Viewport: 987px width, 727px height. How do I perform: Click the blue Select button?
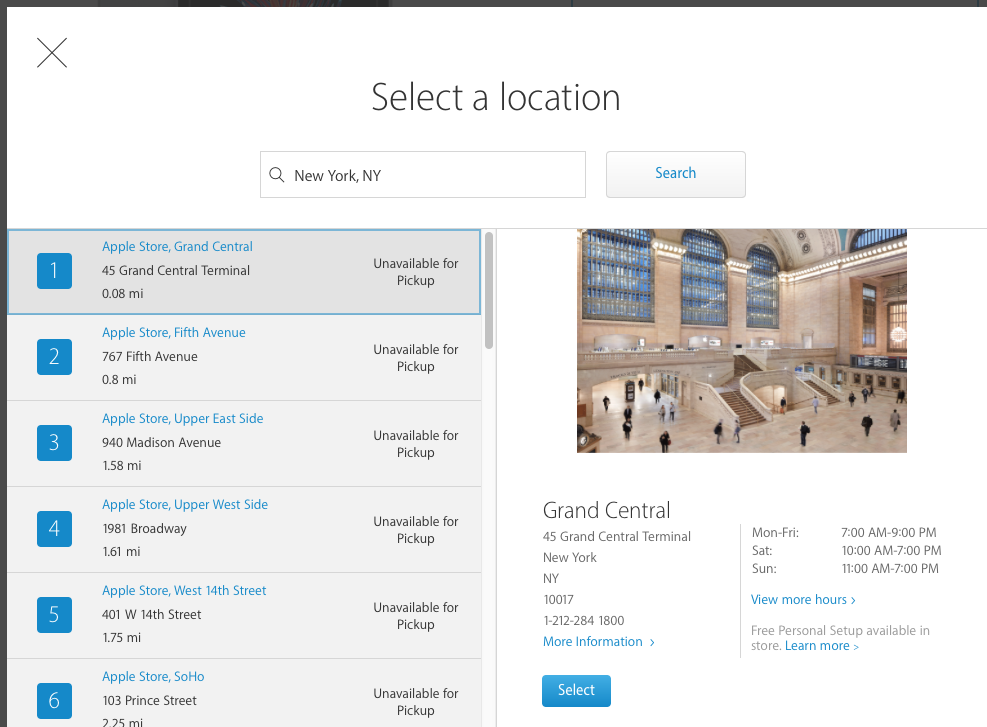(x=576, y=690)
